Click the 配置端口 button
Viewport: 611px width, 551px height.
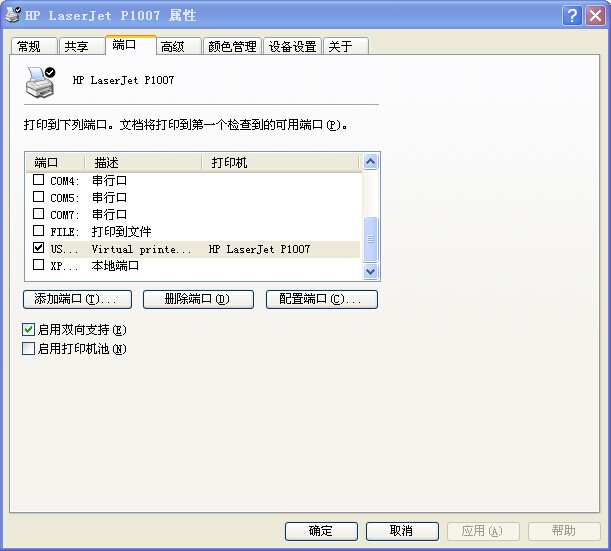click(321, 299)
